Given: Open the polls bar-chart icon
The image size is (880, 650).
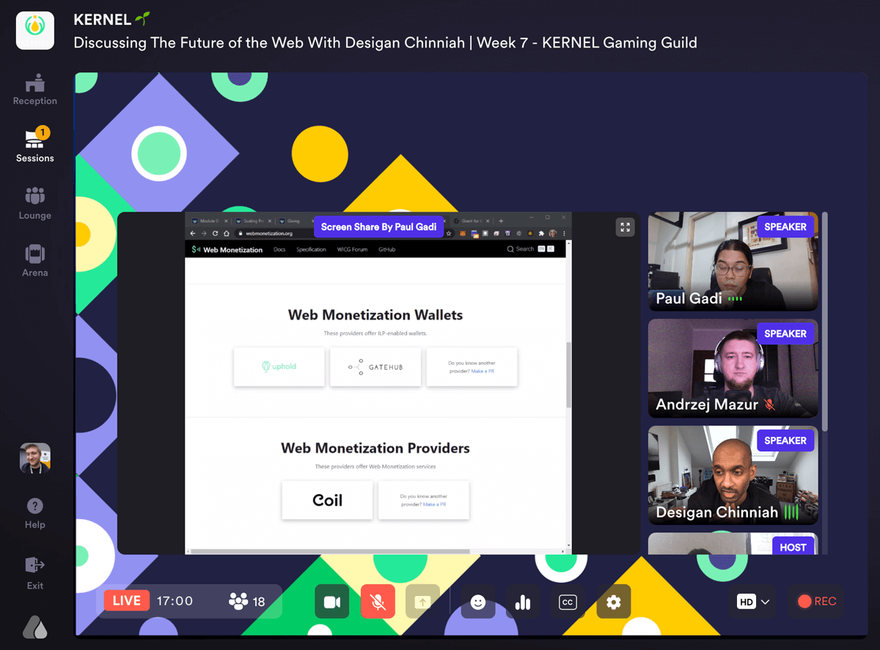Looking at the screenshot, I should click(522, 602).
